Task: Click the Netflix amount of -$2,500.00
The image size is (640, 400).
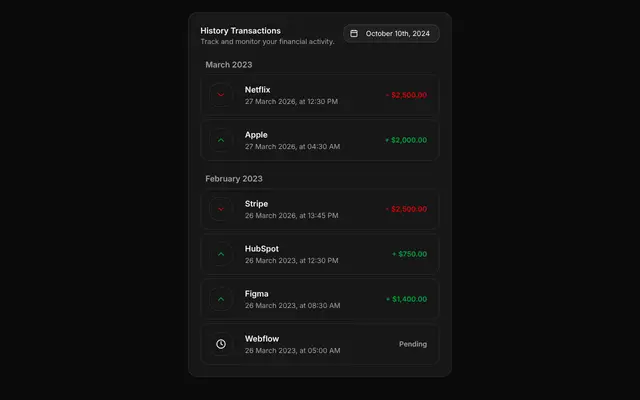Action: [x=406, y=95]
